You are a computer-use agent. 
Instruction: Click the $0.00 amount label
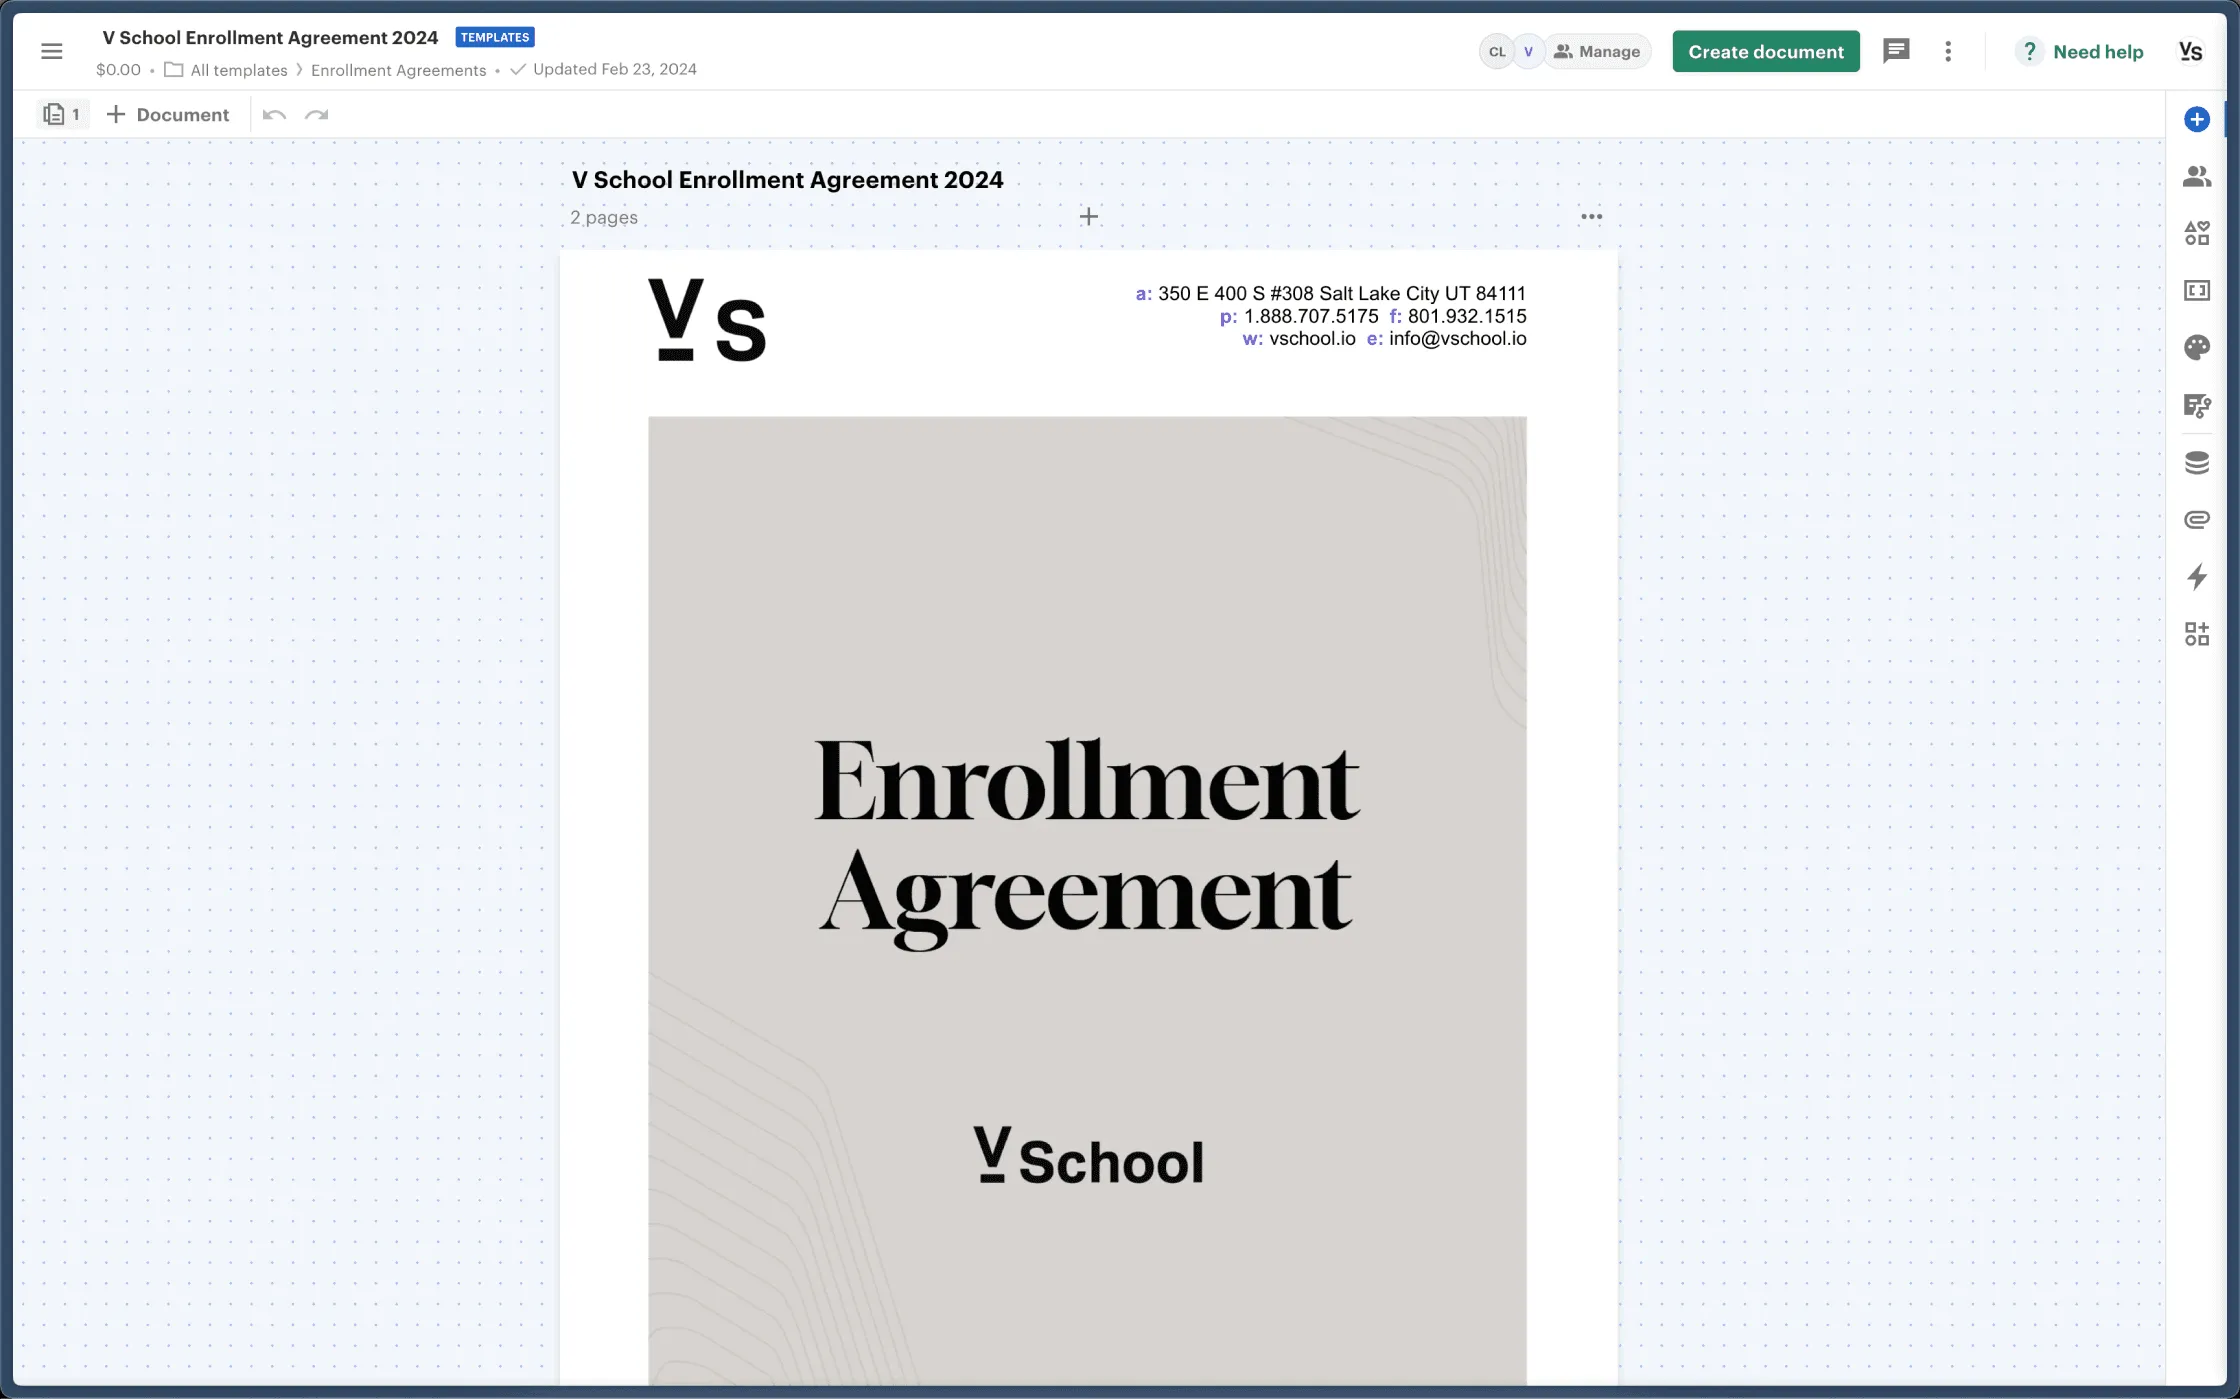pyautogui.click(x=118, y=70)
